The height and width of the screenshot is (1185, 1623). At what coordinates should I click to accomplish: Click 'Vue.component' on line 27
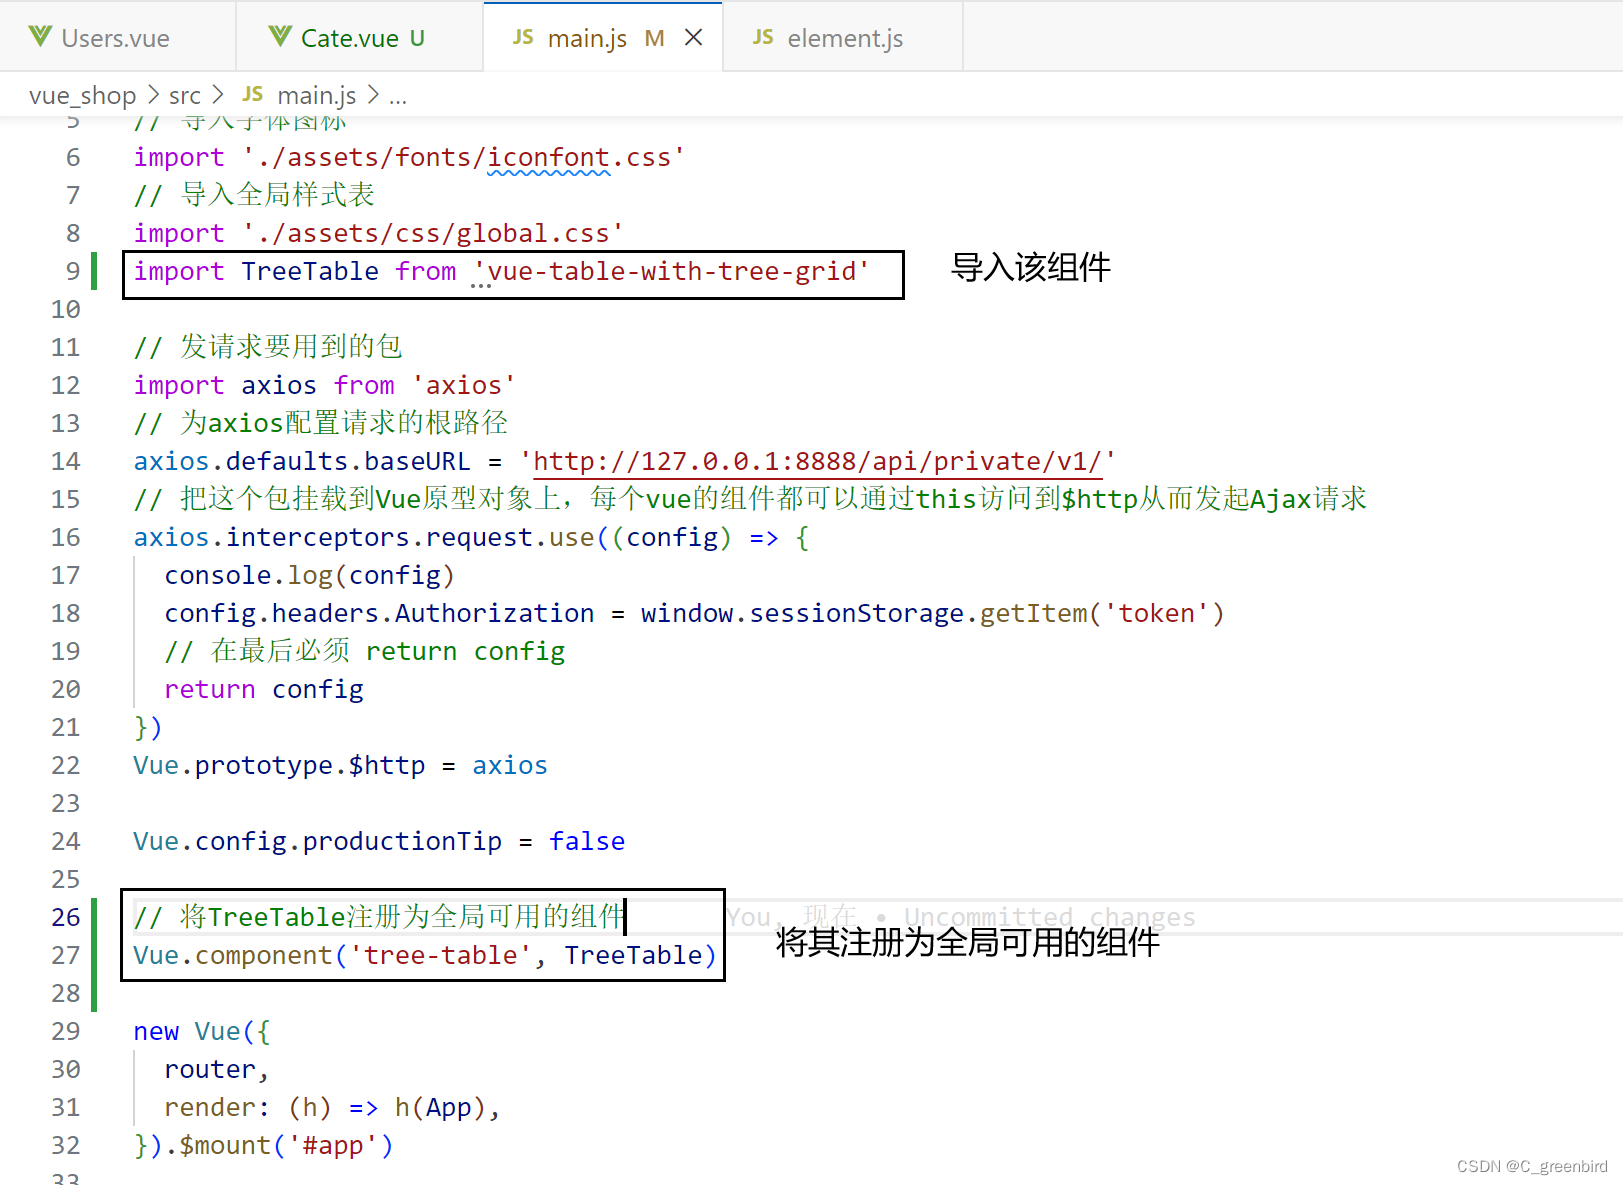pos(233,955)
